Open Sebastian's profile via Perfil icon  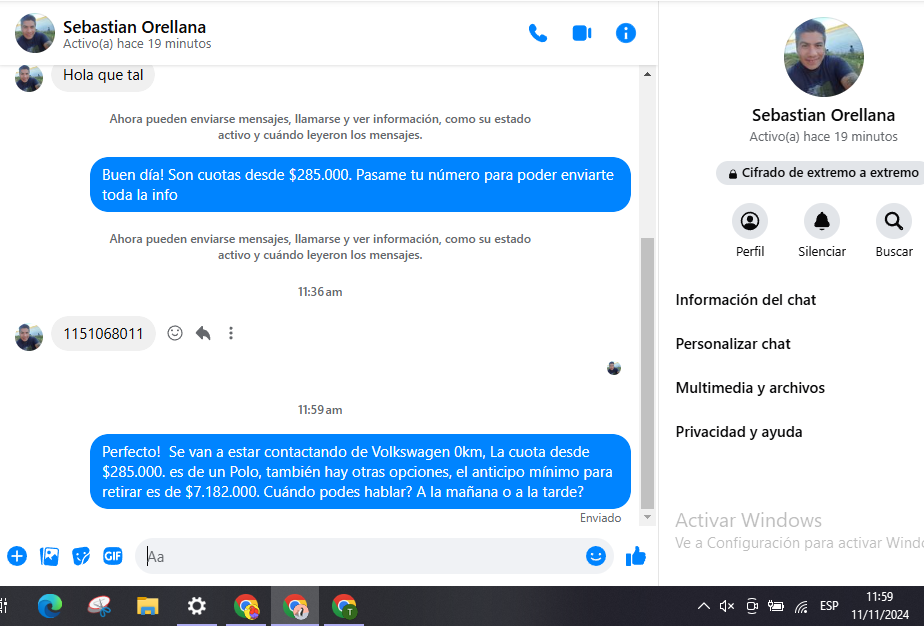750,222
